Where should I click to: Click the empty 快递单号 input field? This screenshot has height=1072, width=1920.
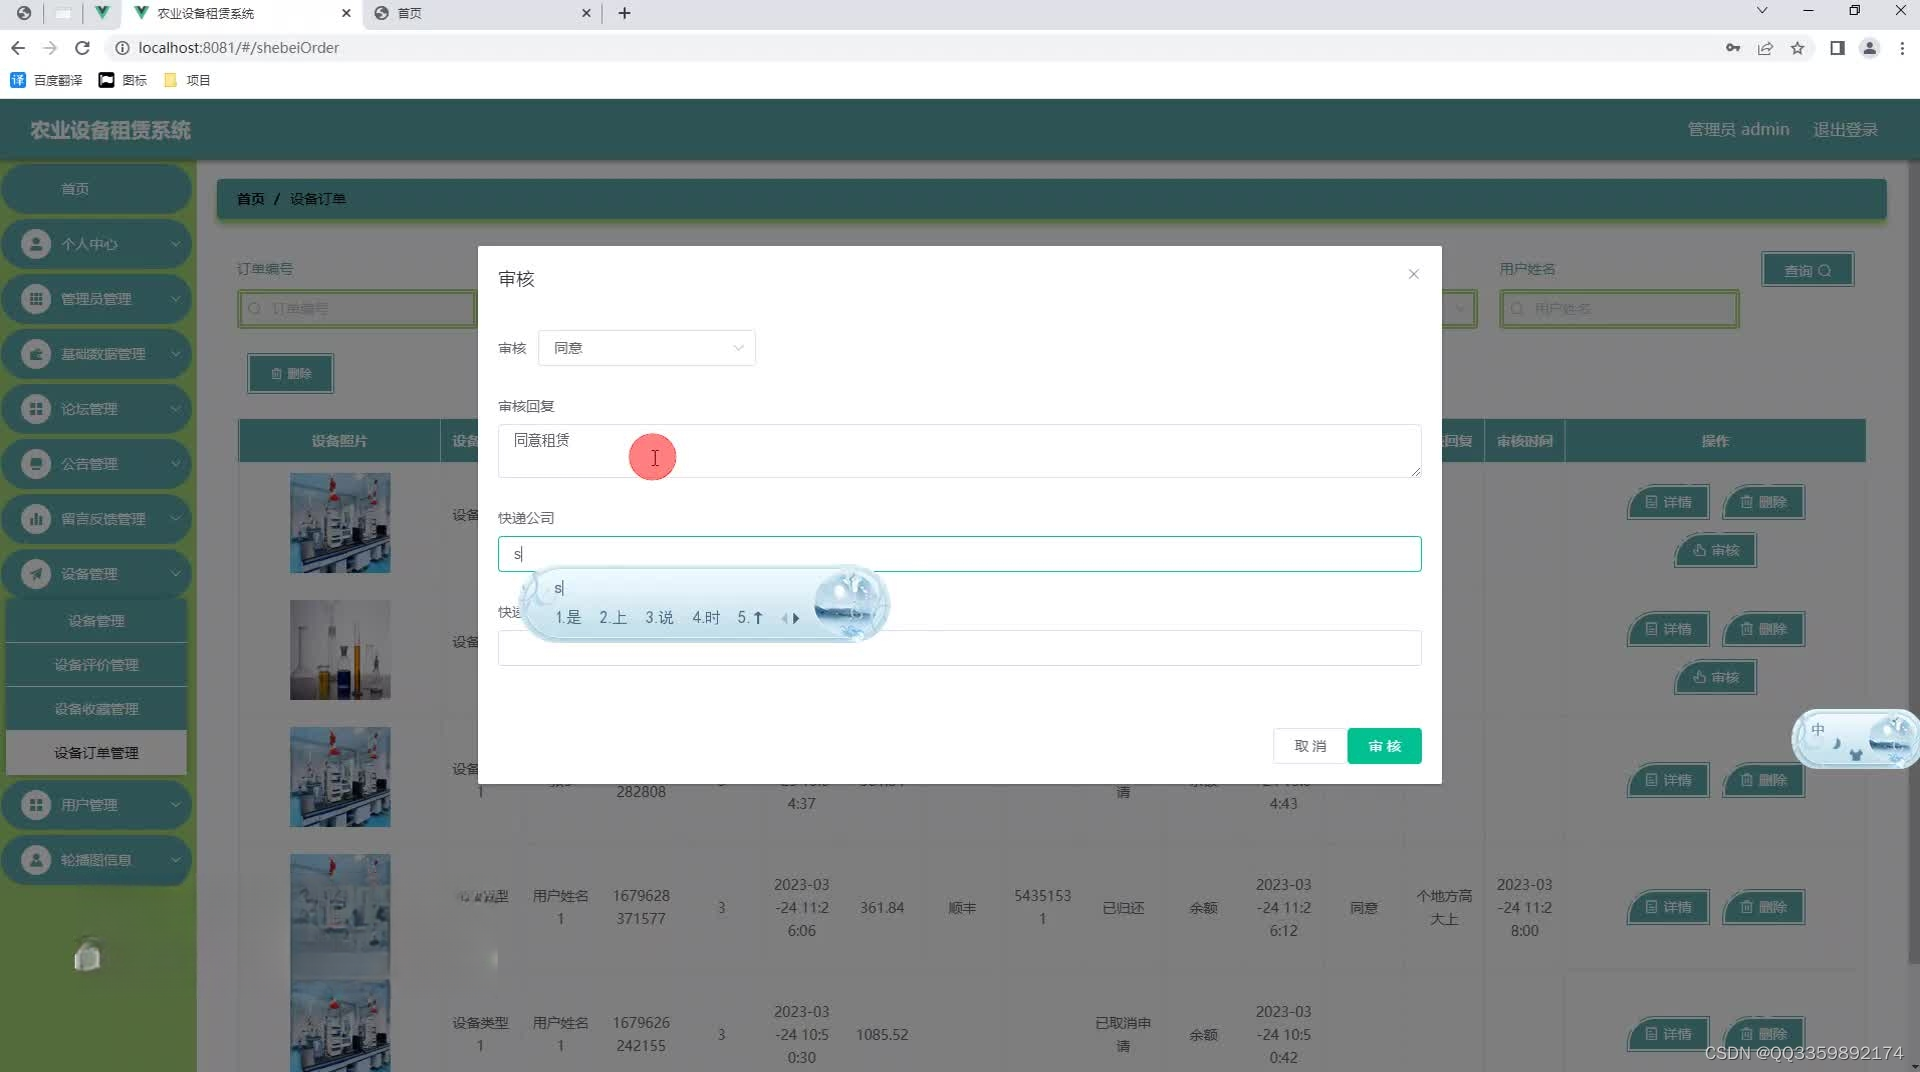959,648
